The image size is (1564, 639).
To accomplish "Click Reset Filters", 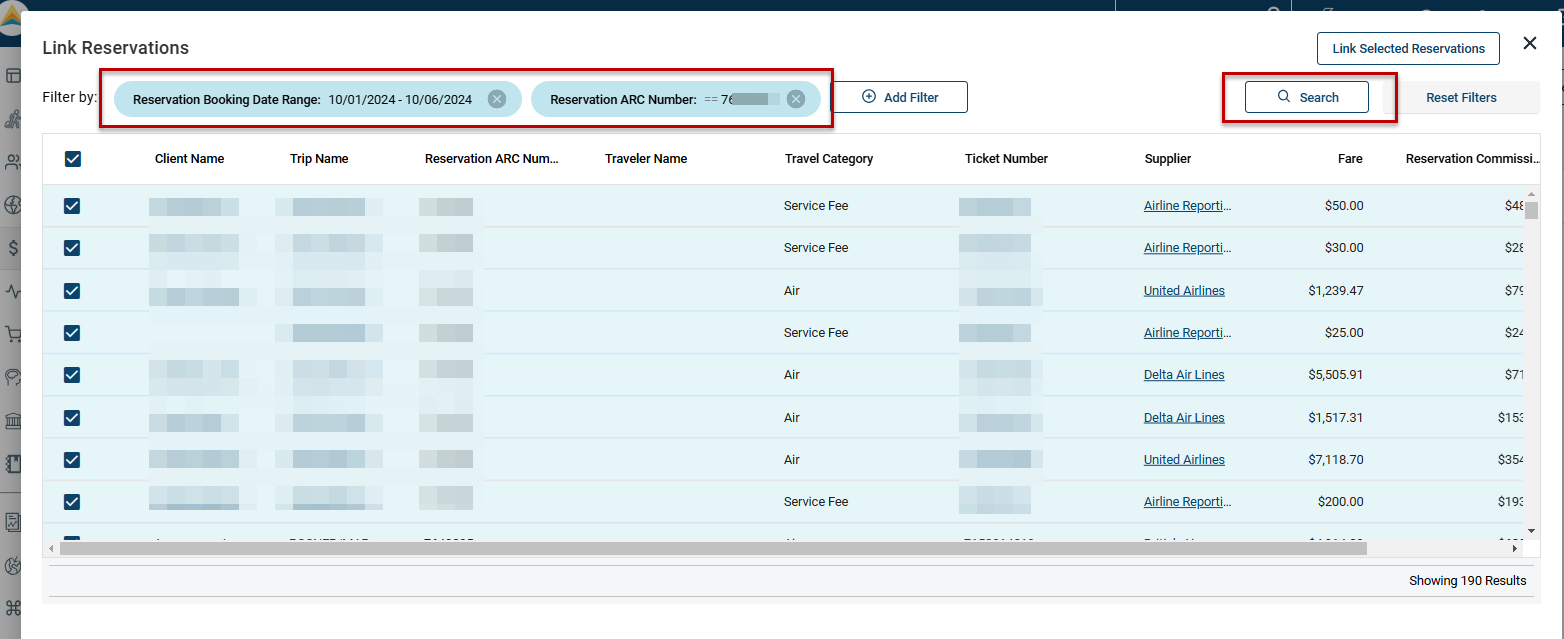I will tap(1461, 97).
